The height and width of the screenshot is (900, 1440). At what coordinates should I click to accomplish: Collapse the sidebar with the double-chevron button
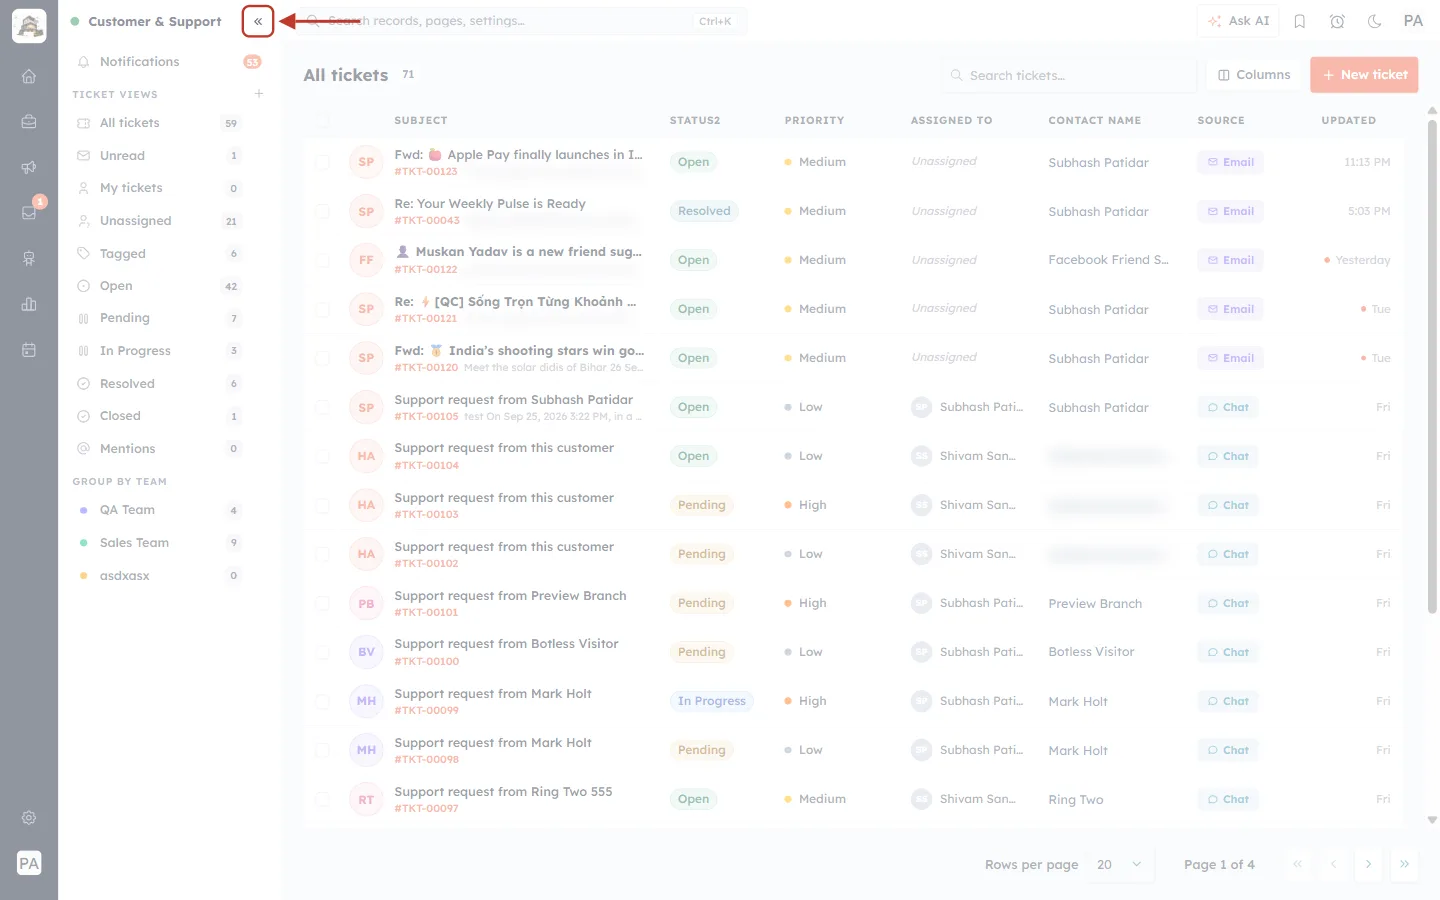(258, 21)
